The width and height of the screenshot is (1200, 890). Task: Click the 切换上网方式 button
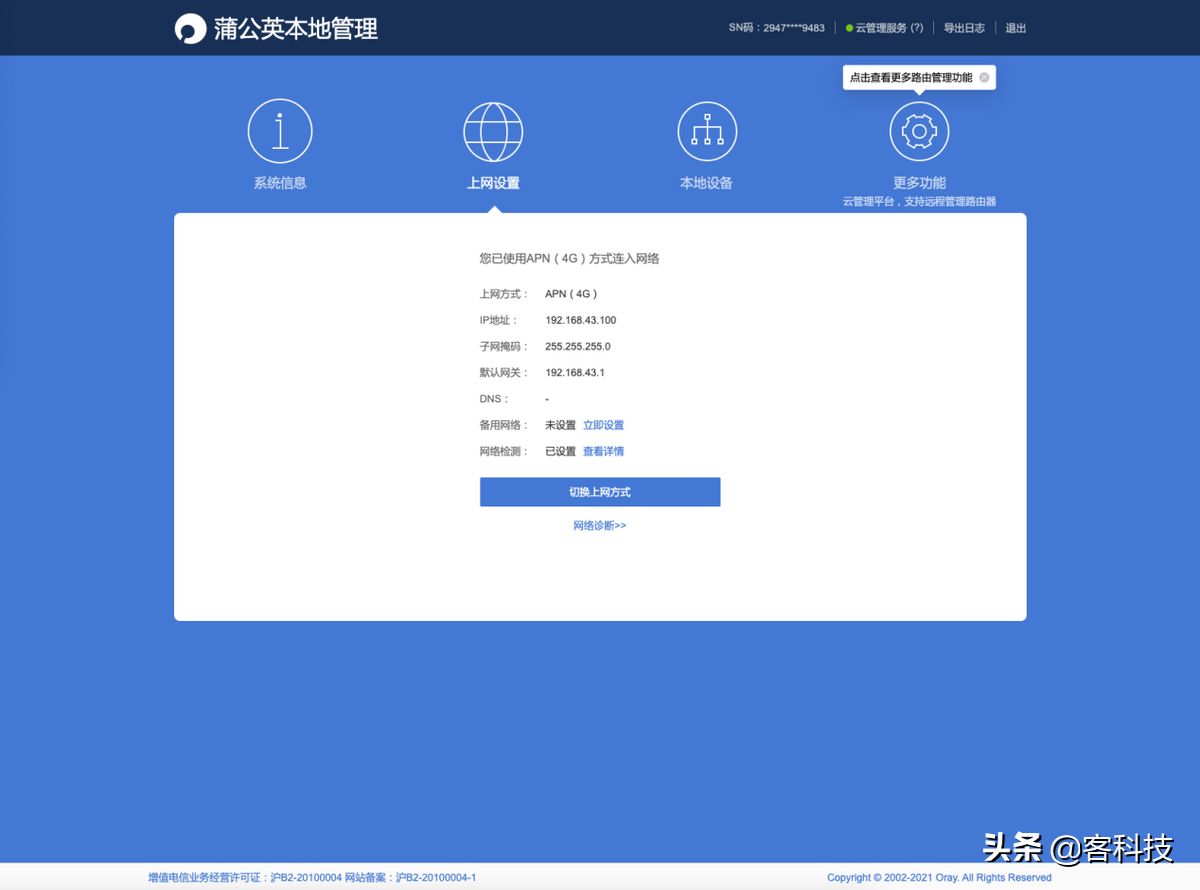pos(600,492)
